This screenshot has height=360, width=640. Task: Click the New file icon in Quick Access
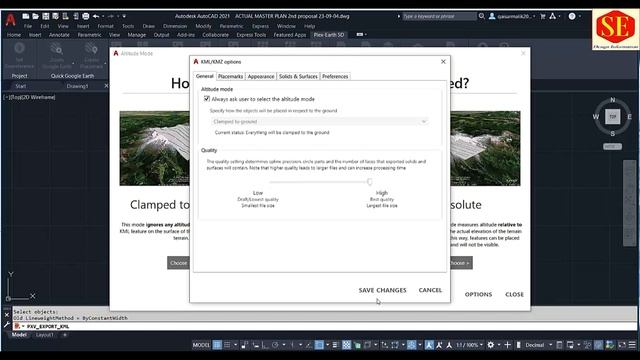tap(26, 16)
